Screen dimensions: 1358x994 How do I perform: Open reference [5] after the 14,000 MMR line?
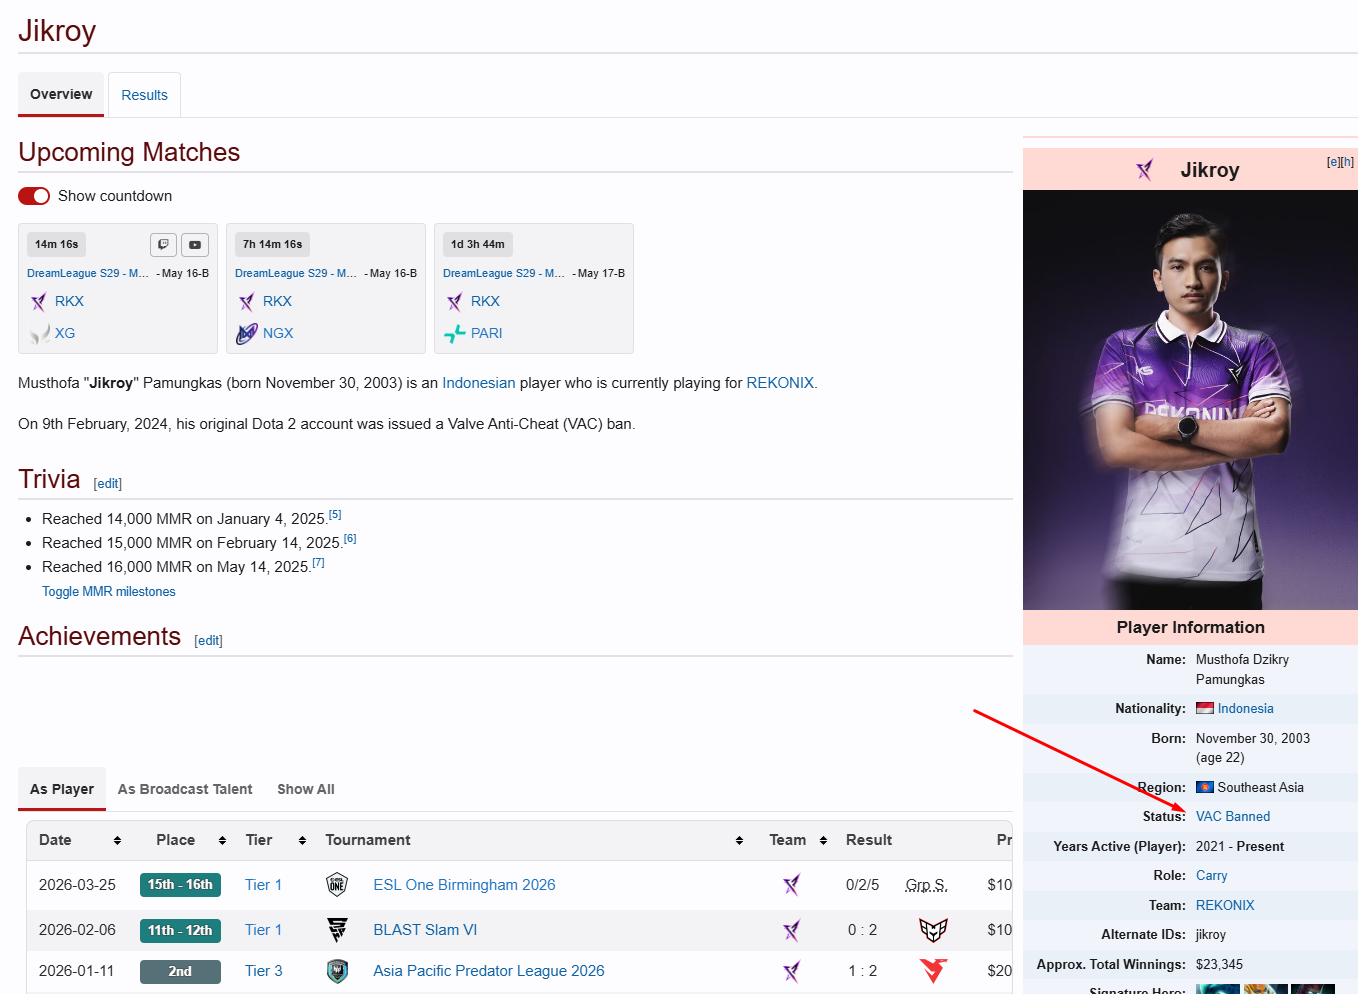335,515
